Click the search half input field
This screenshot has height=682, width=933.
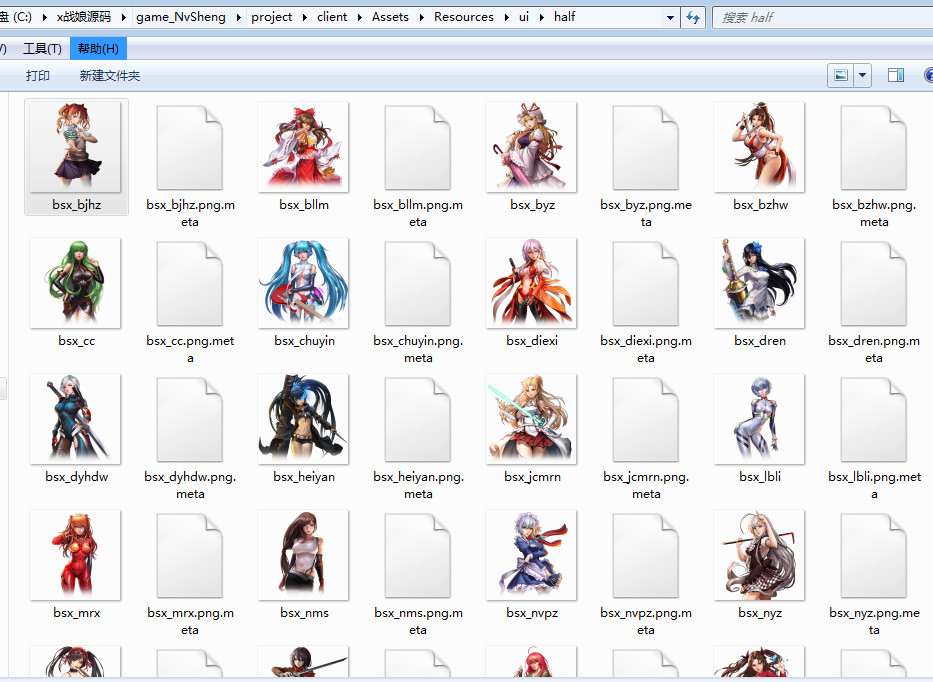pyautogui.click(x=824, y=17)
